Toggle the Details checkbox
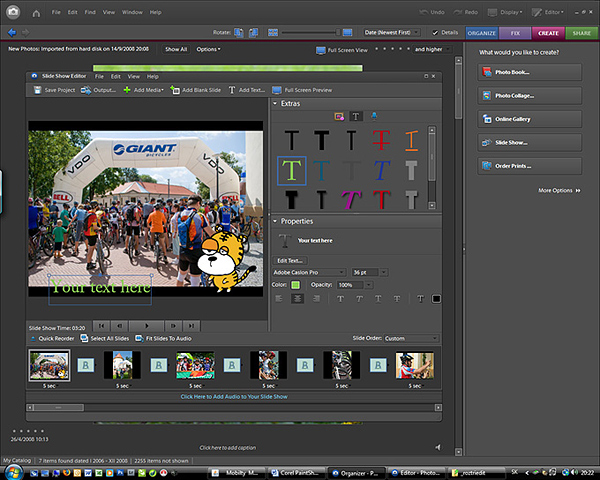 coord(435,33)
